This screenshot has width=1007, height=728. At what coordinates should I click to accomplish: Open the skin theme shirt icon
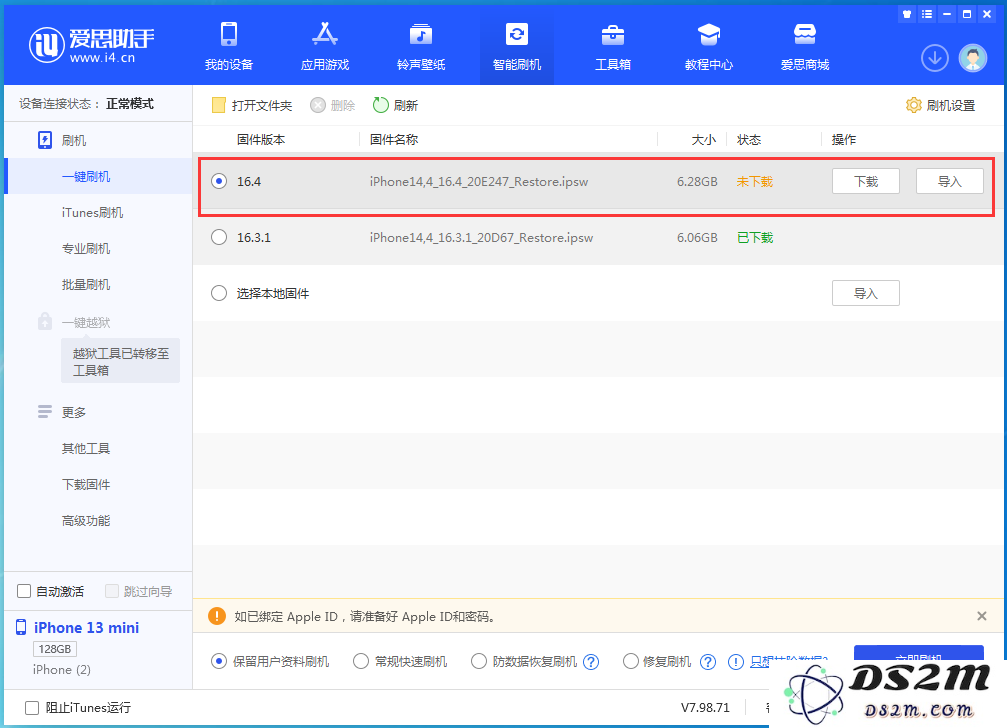[907, 14]
